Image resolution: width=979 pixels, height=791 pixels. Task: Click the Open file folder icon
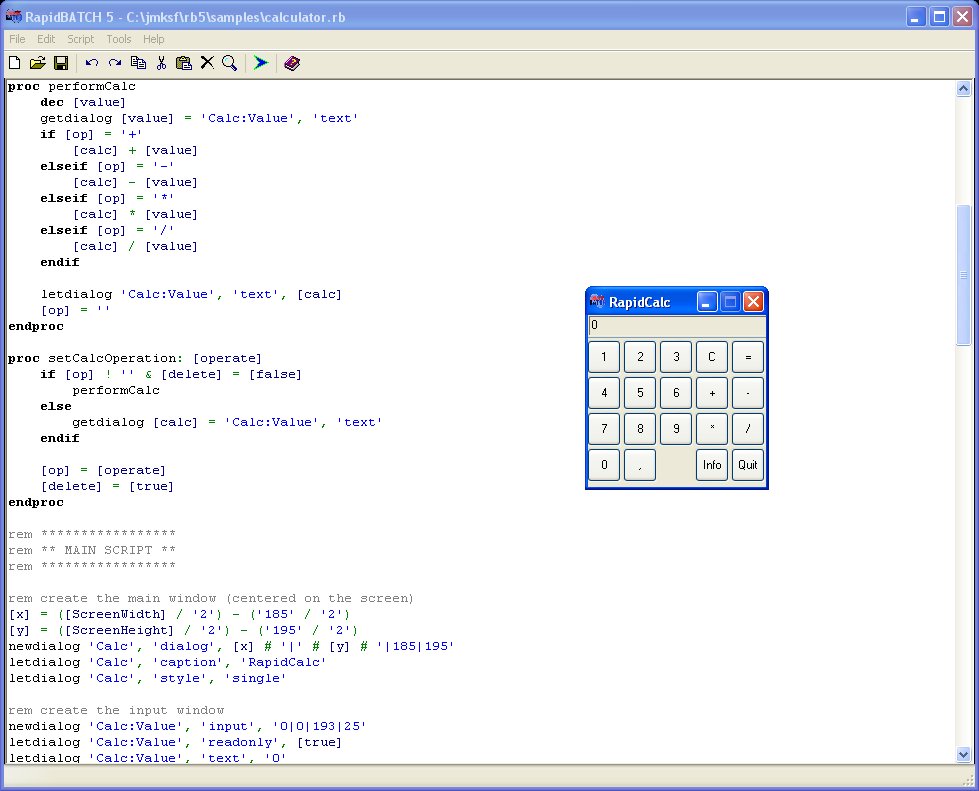pyautogui.click(x=38, y=63)
